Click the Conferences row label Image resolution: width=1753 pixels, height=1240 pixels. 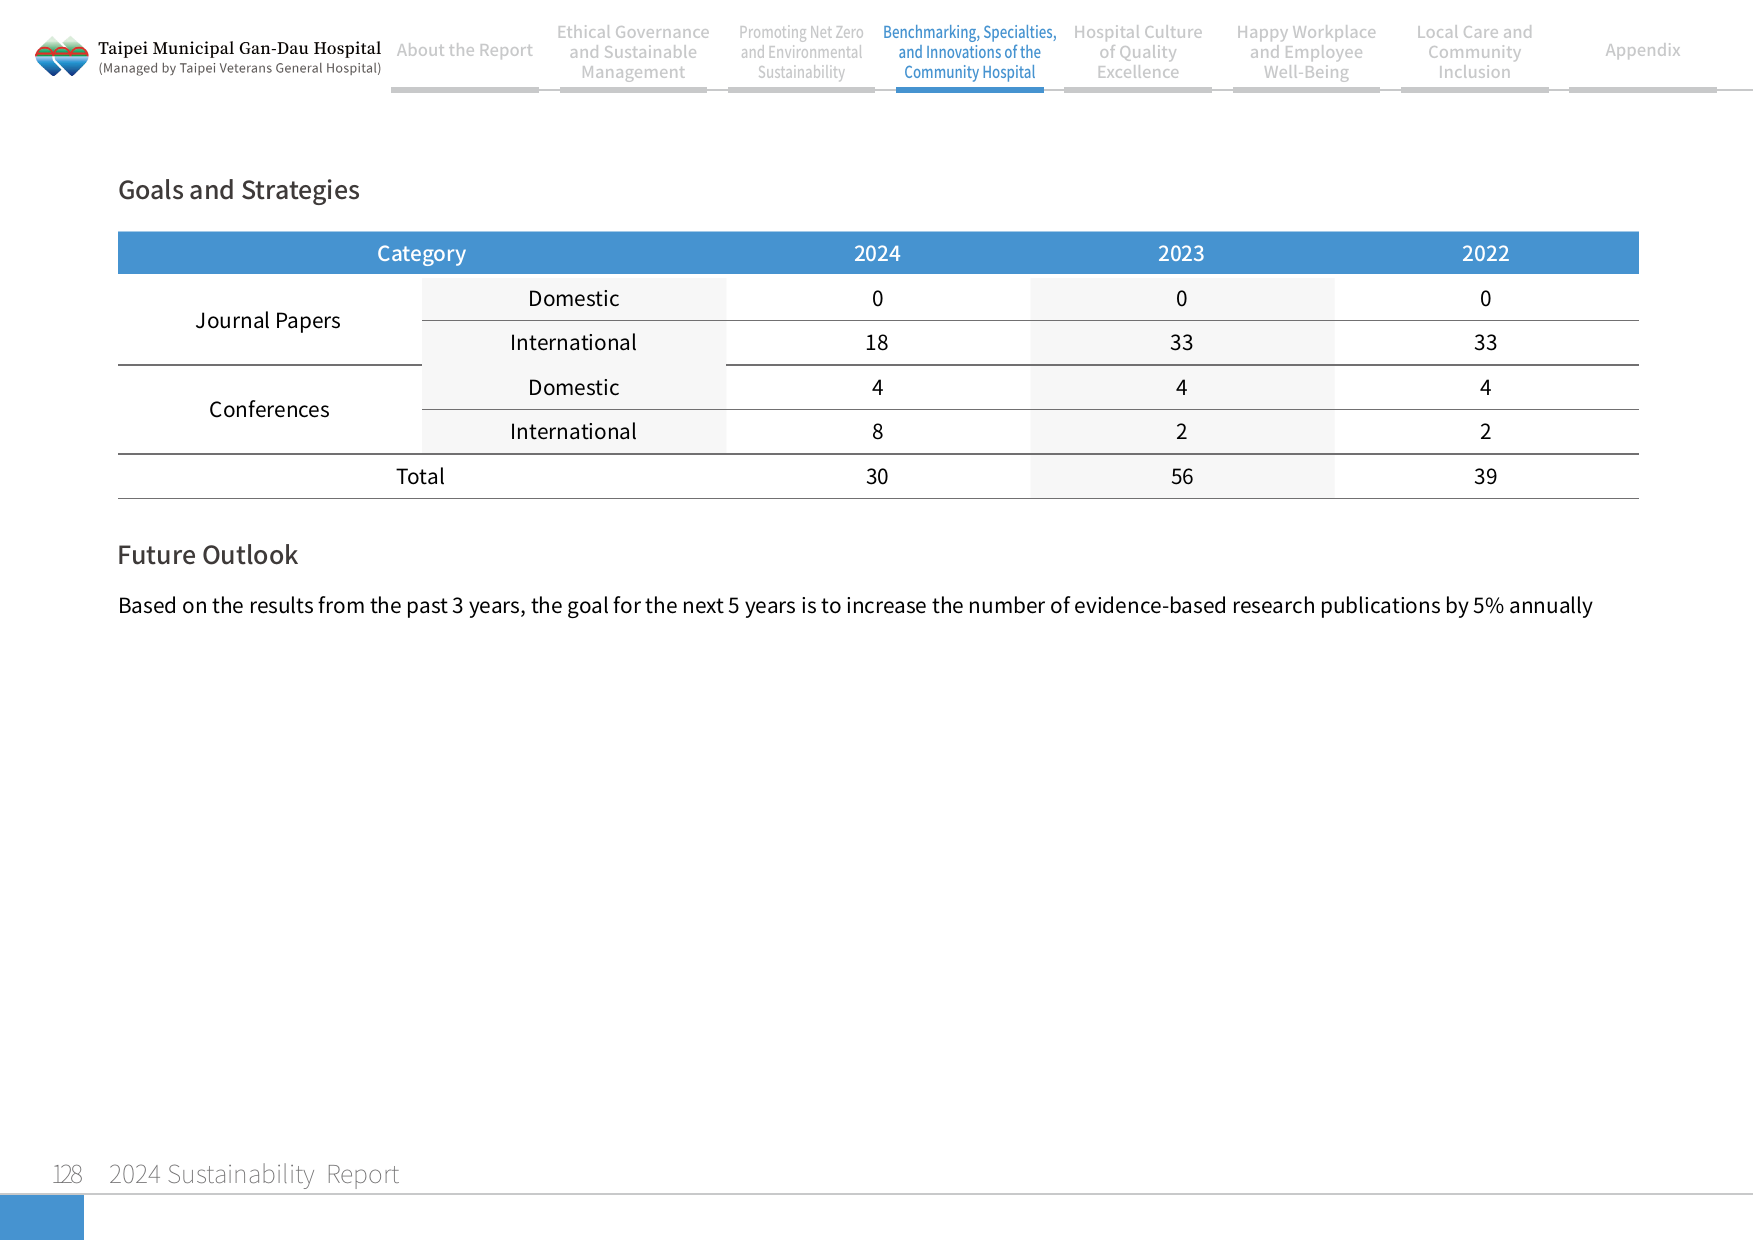click(269, 409)
